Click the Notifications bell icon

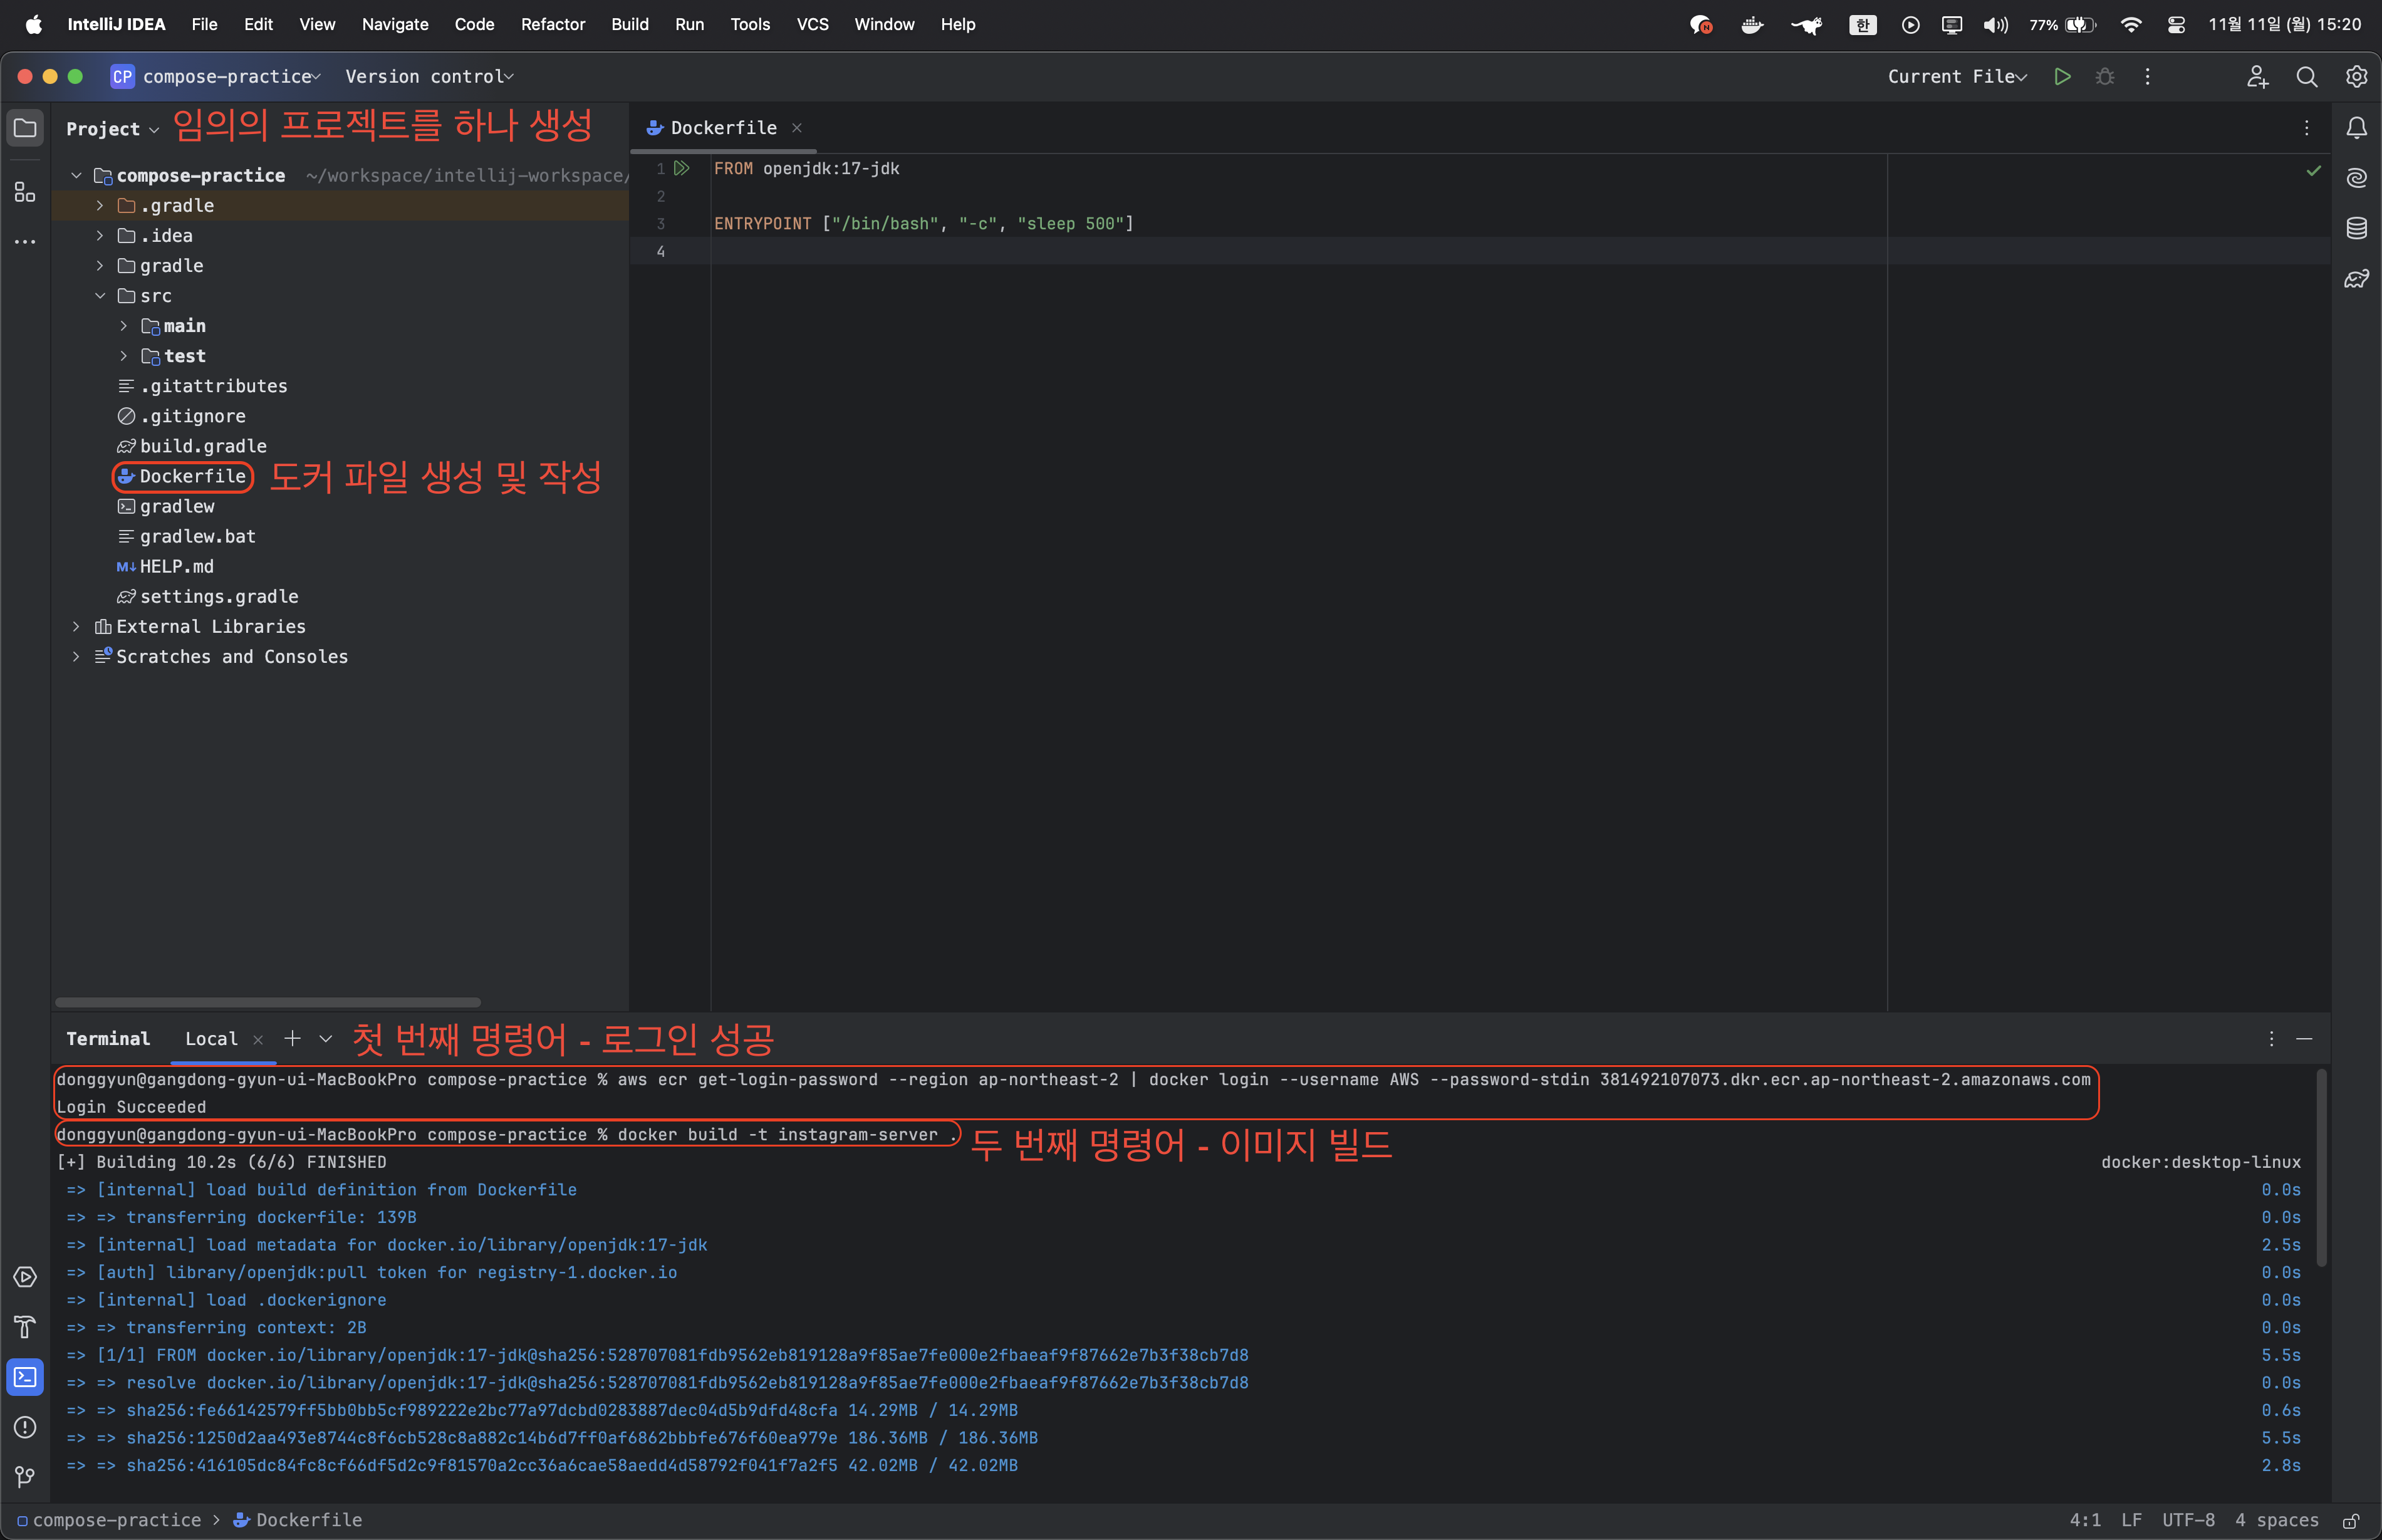(x=2356, y=128)
